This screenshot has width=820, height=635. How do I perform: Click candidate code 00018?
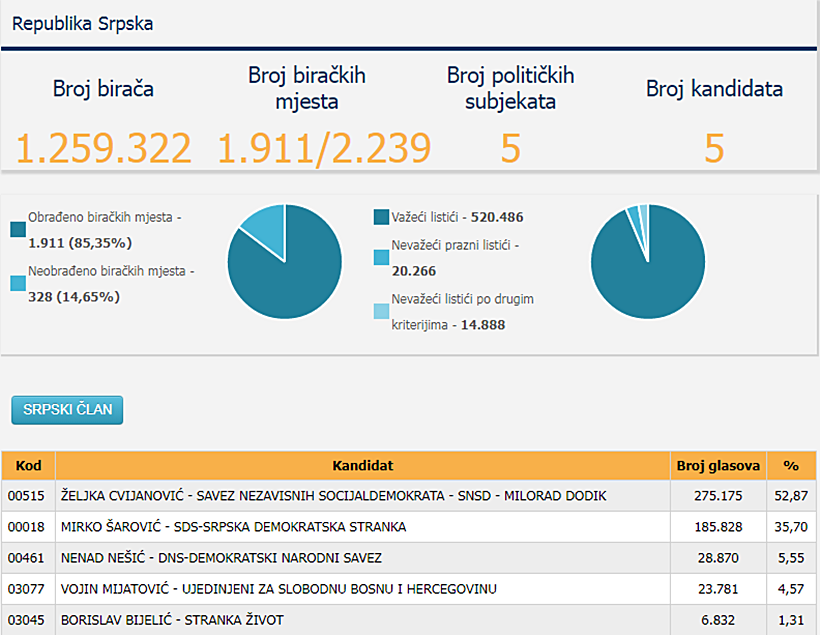26,527
